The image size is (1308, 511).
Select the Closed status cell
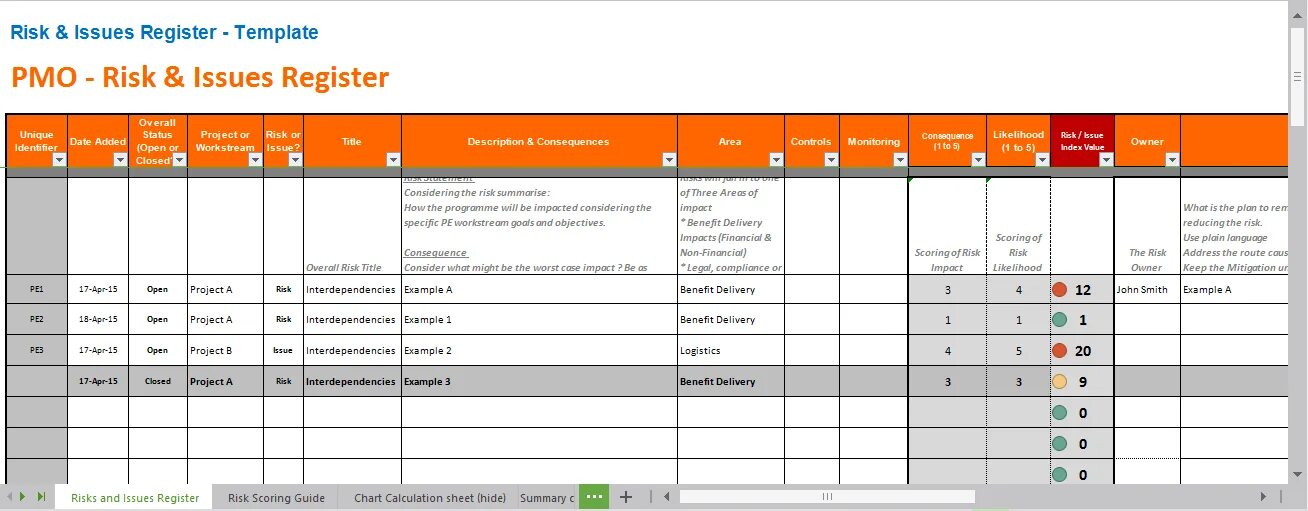158,382
